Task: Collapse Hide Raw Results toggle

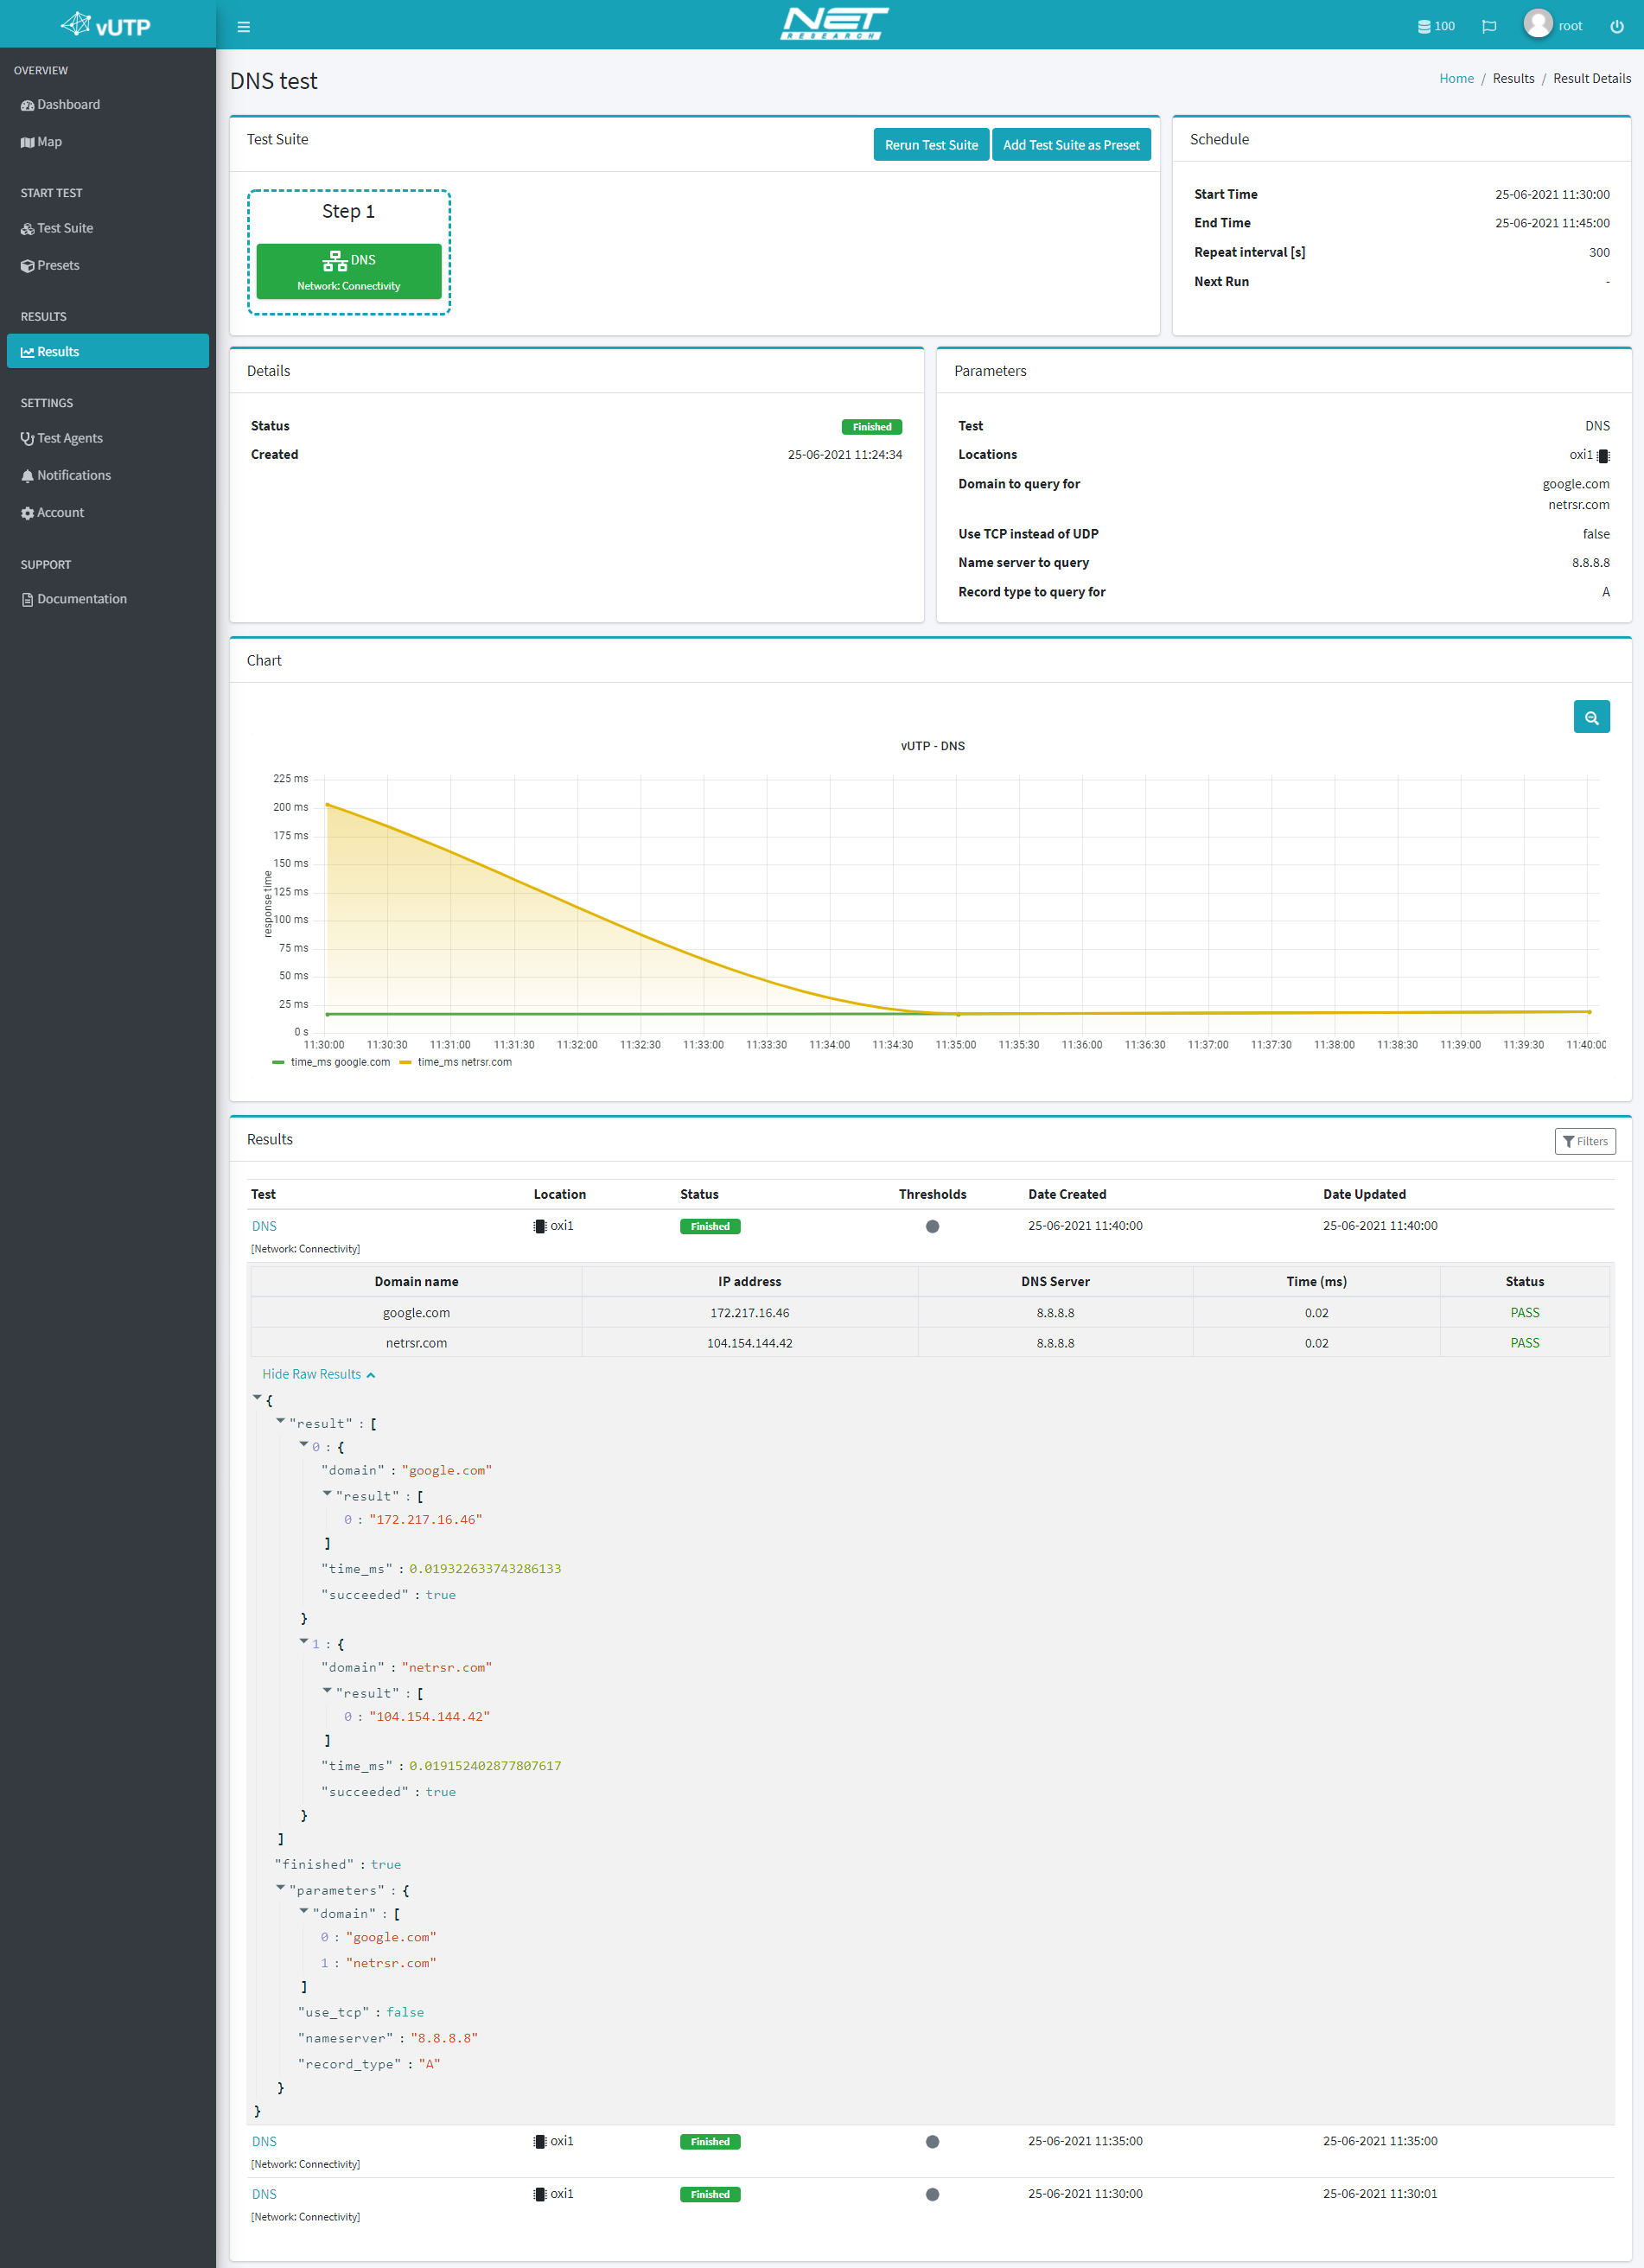Action: tap(318, 1374)
